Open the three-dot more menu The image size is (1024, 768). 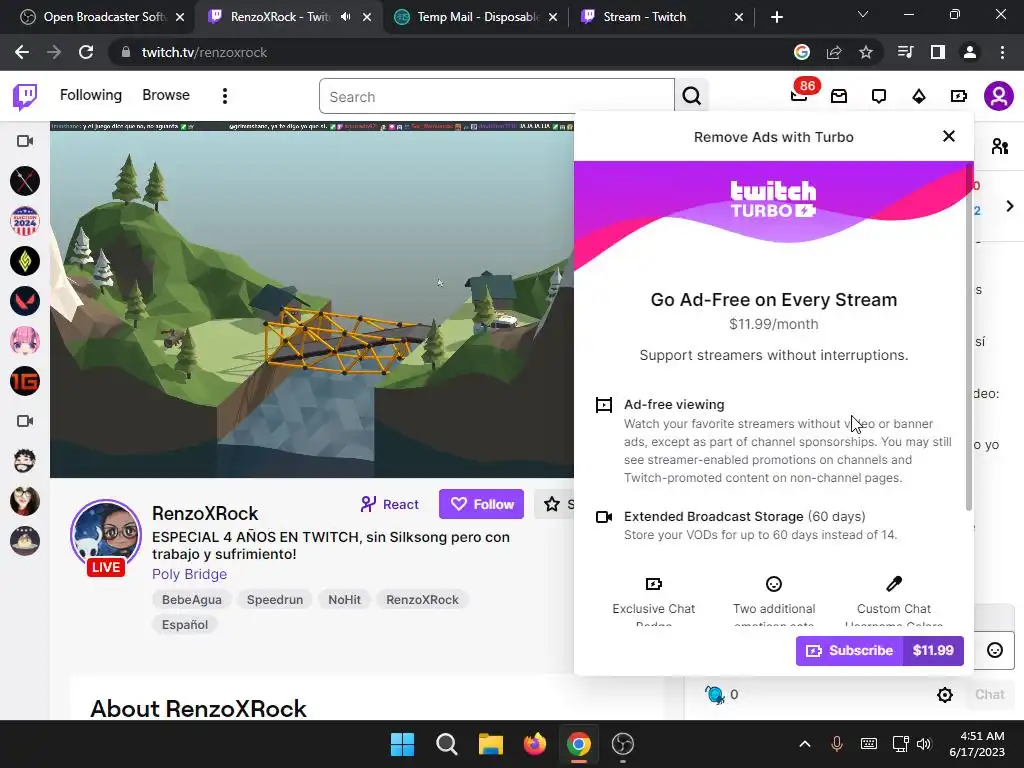pos(225,96)
